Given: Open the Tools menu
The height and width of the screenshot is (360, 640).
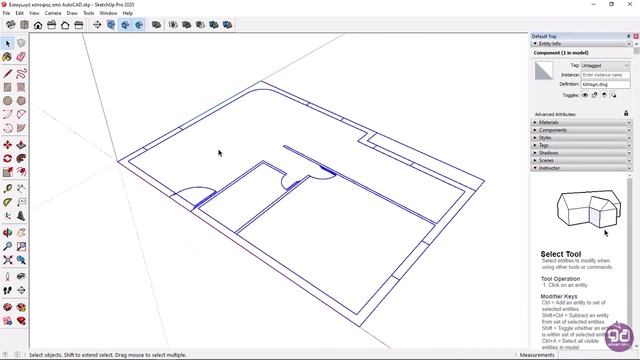Looking at the screenshot, I should click(x=89, y=13).
